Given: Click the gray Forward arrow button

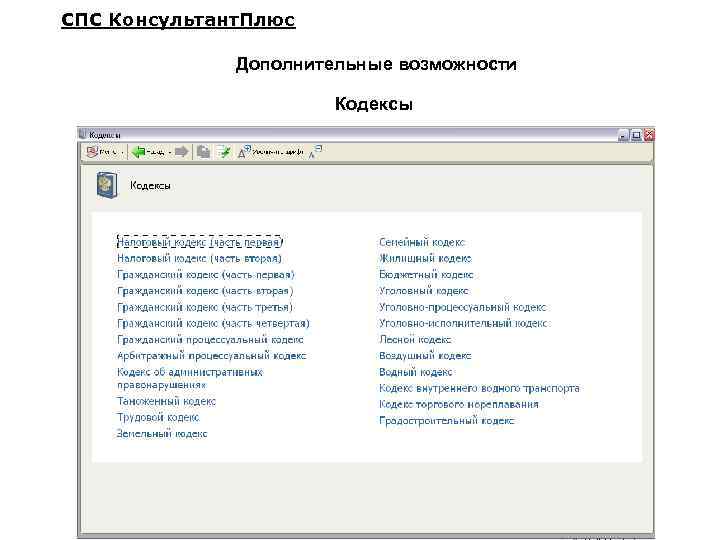Looking at the screenshot, I should 181,152.
